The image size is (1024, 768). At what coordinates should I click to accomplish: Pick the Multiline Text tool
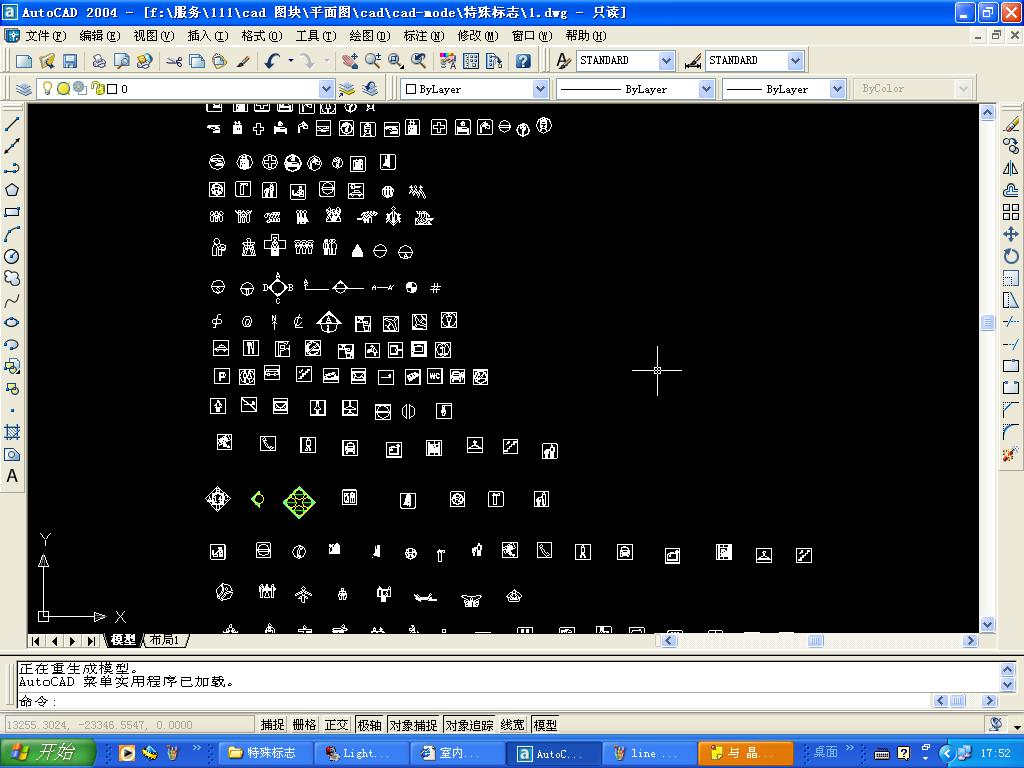[12, 476]
